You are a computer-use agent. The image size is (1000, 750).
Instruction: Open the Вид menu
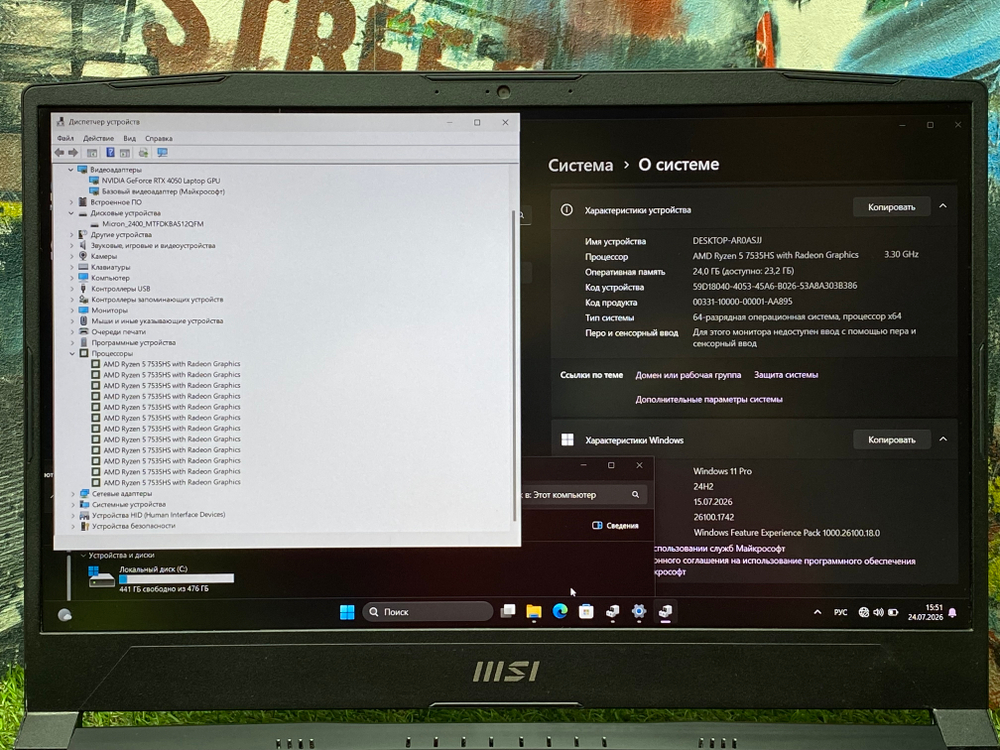[129, 138]
